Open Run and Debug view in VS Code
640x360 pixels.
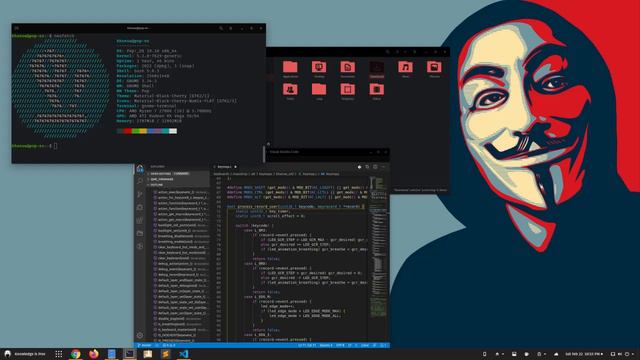pos(140,207)
